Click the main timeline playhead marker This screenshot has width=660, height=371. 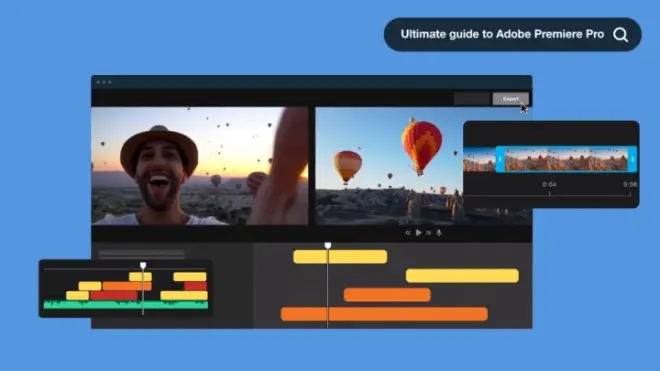327,246
